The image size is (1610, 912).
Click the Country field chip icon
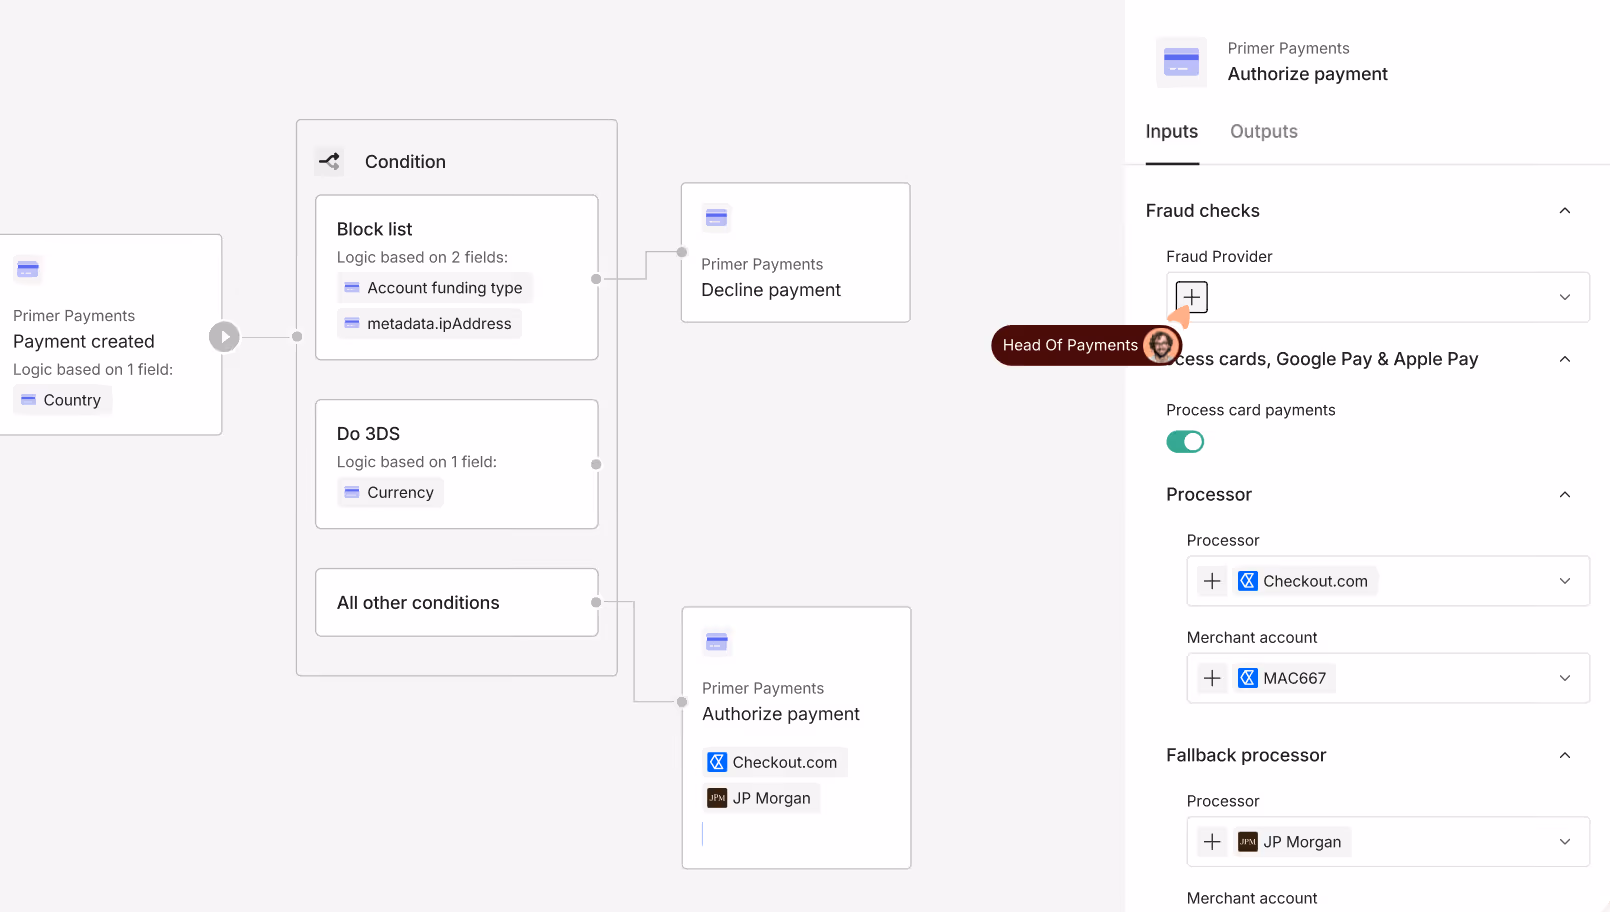29,400
